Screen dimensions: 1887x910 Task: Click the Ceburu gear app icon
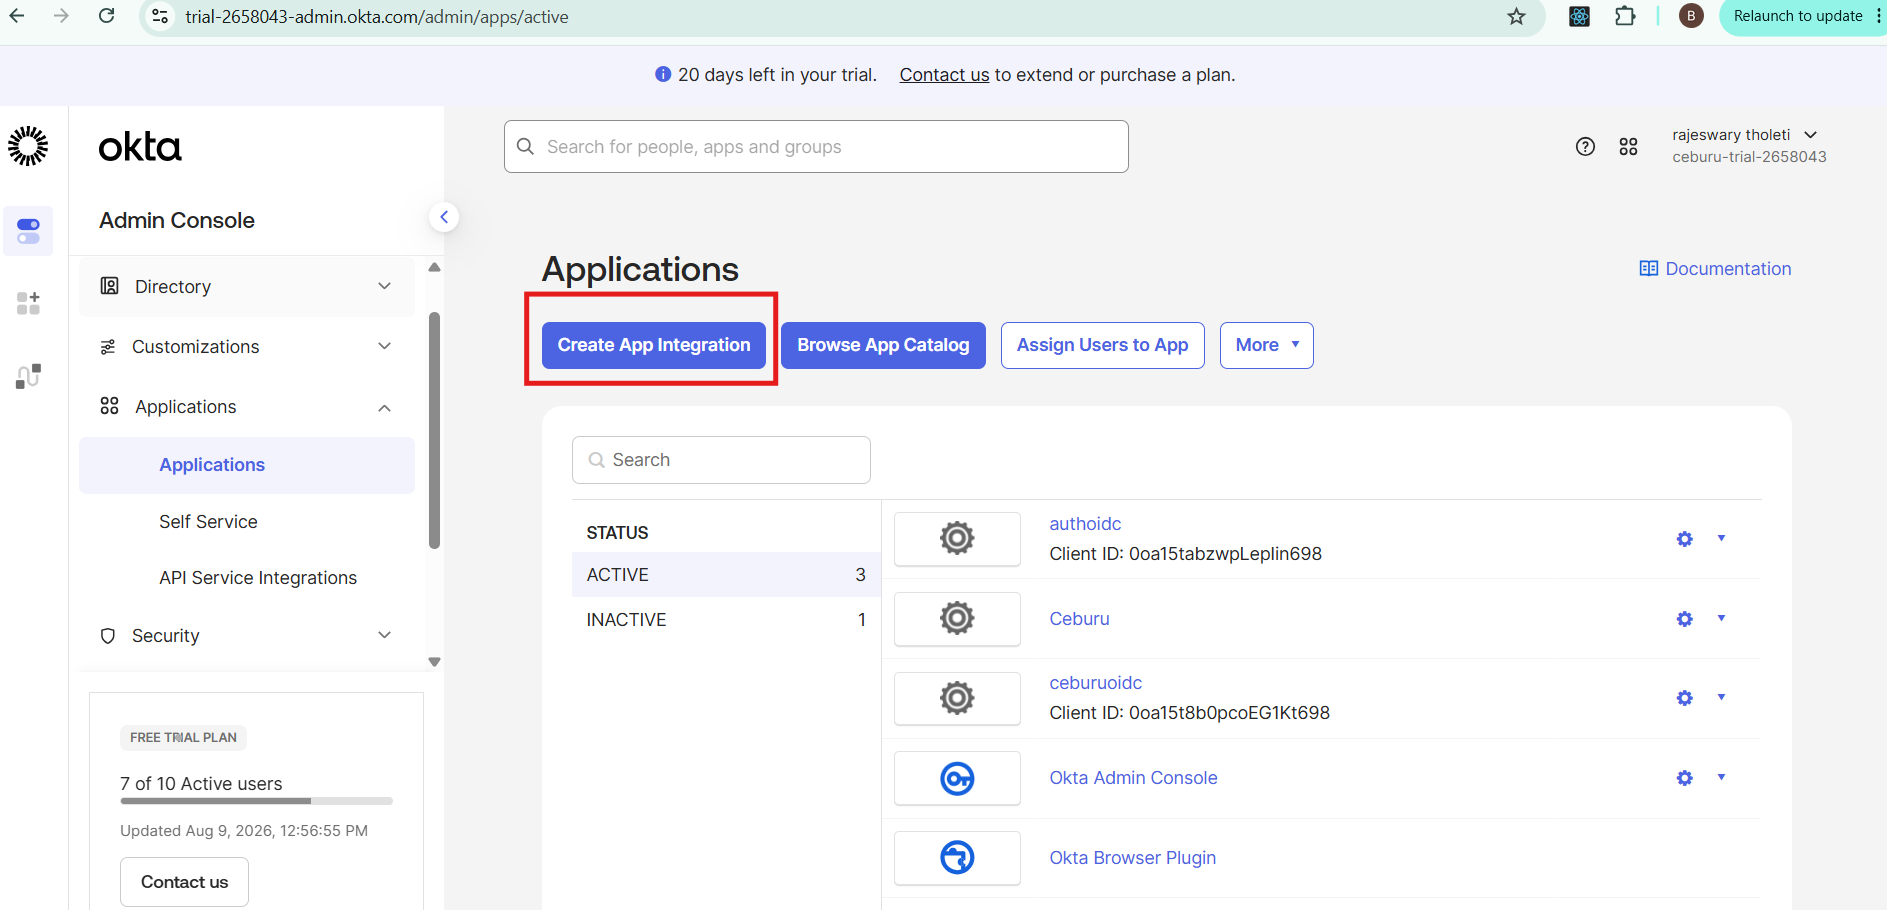pyautogui.click(x=957, y=618)
